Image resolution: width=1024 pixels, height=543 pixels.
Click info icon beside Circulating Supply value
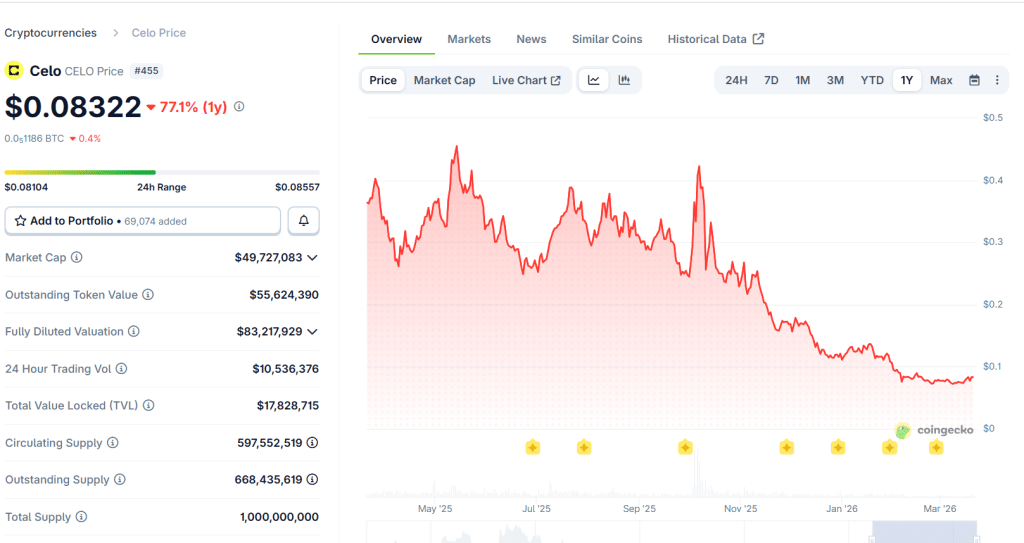tap(313, 443)
